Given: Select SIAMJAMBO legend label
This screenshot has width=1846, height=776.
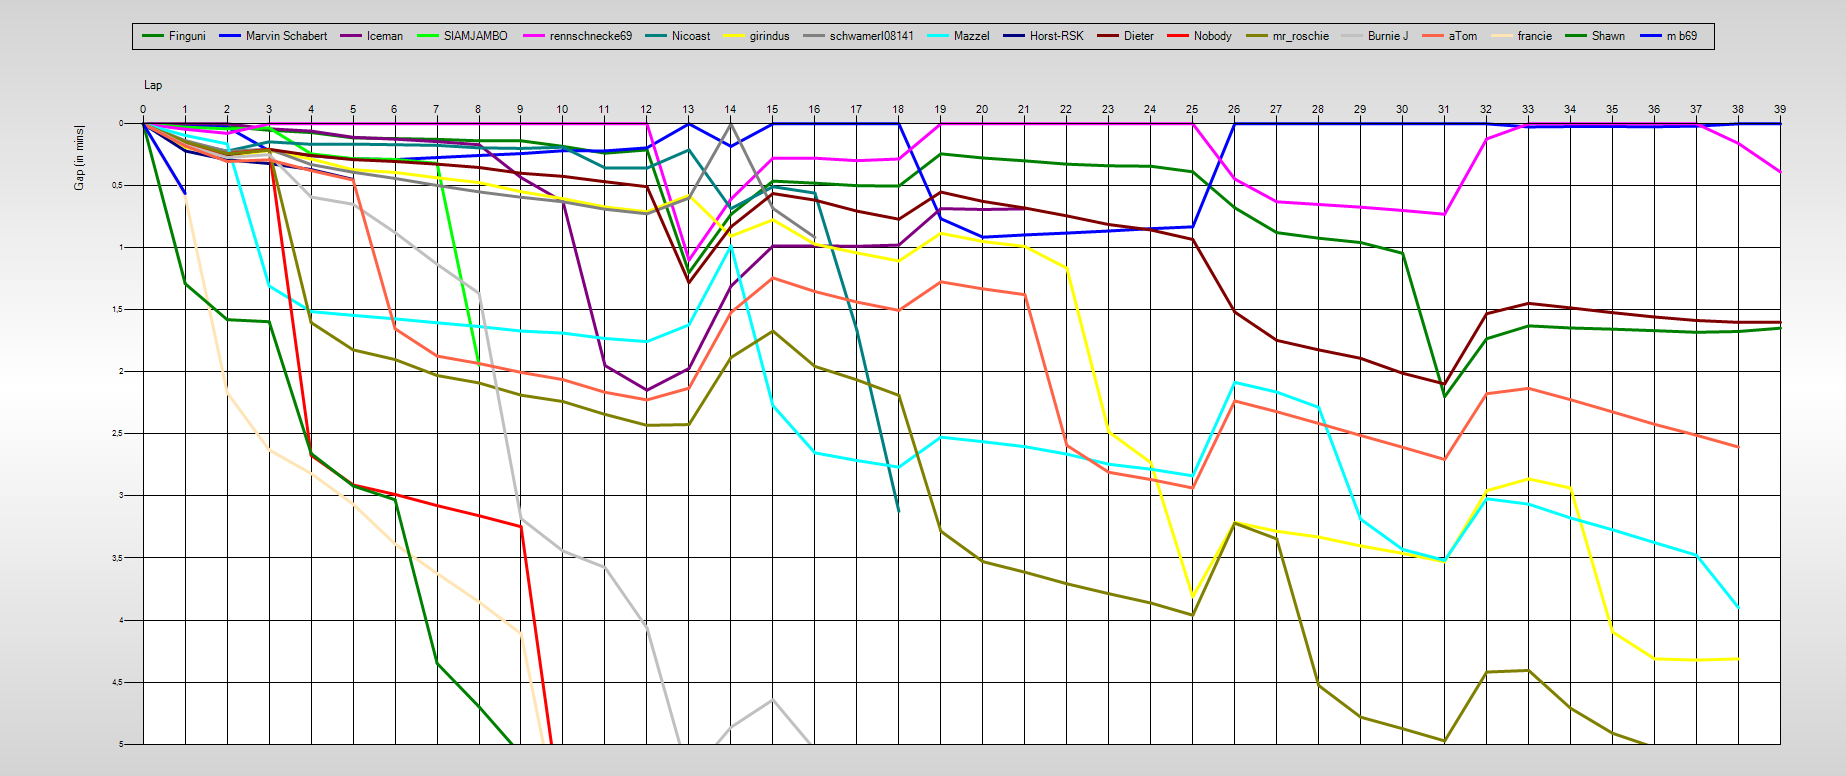Looking at the screenshot, I should click(475, 36).
